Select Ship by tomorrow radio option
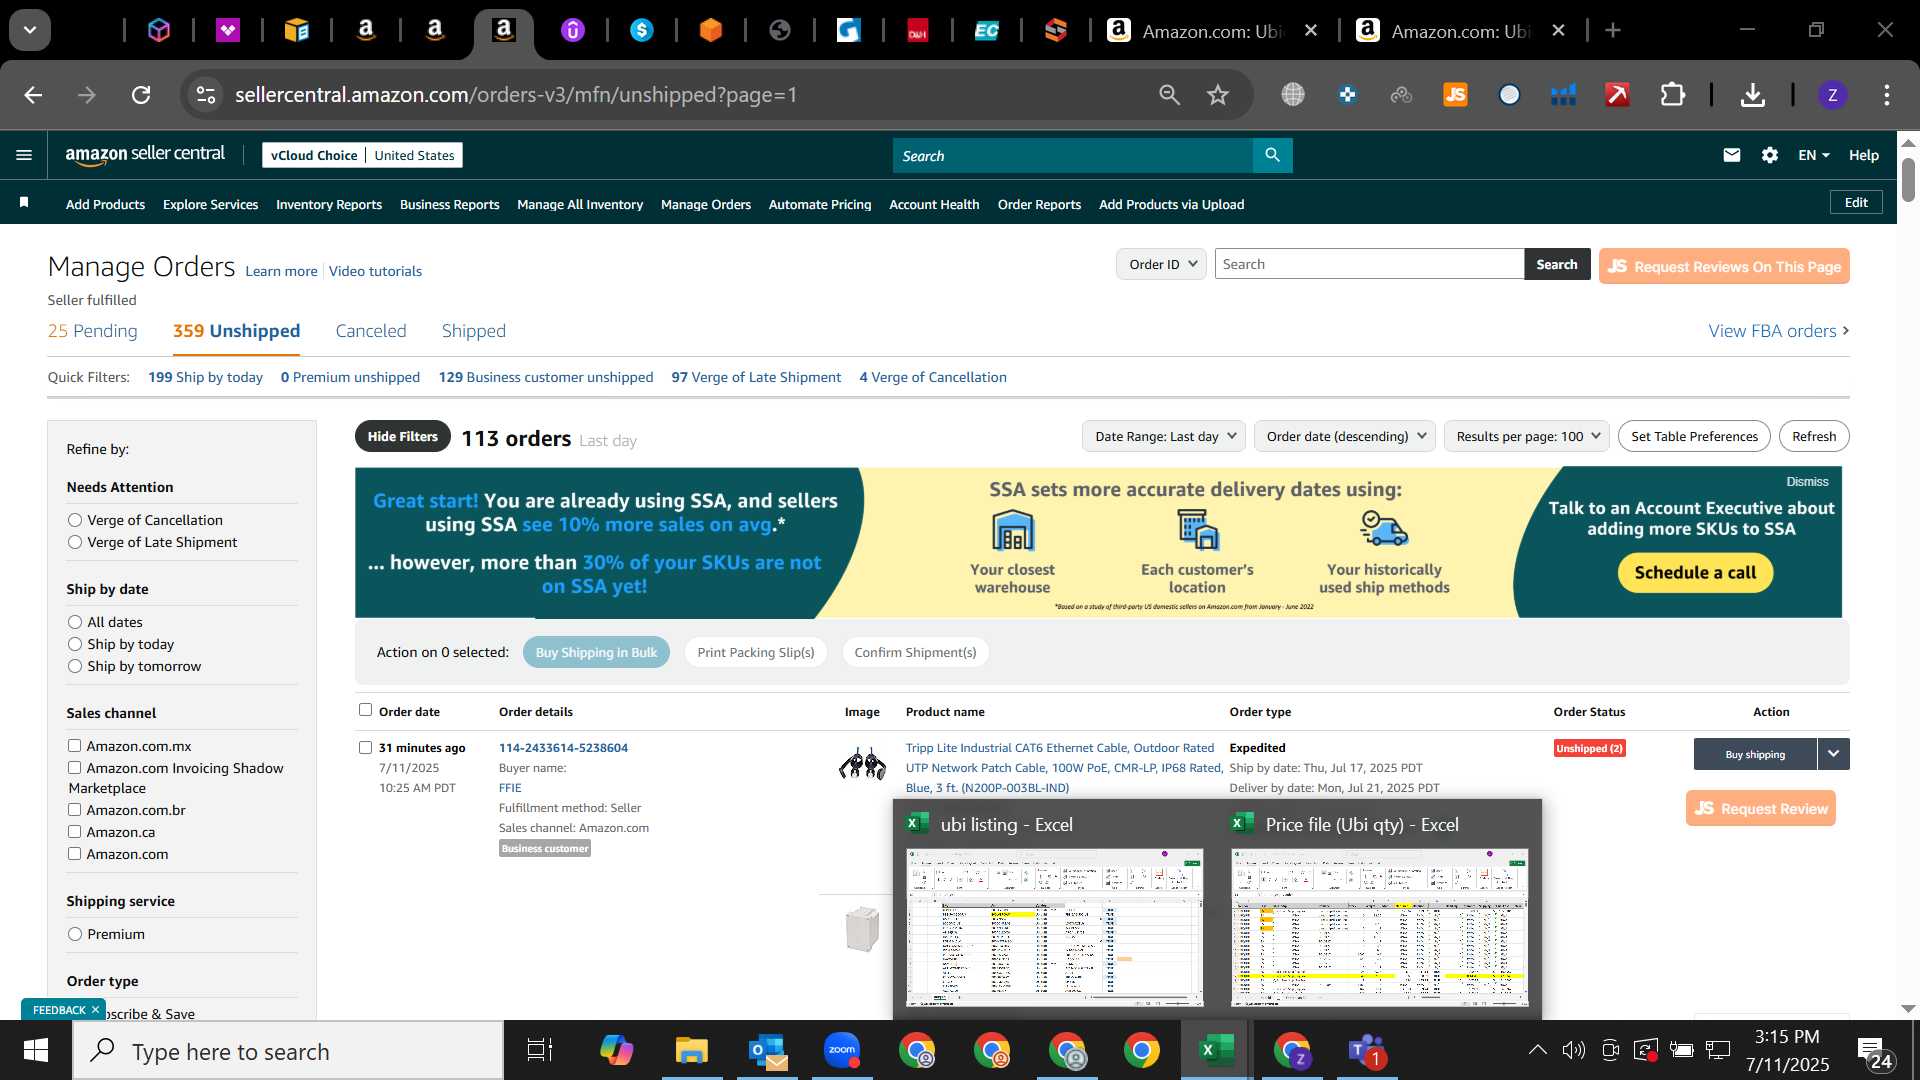Image resolution: width=1920 pixels, height=1080 pixels. (75, 666)
